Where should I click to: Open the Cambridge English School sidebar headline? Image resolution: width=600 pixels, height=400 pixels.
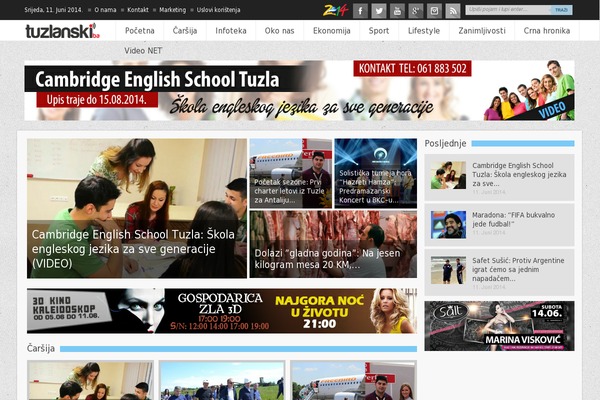point(519,174)
